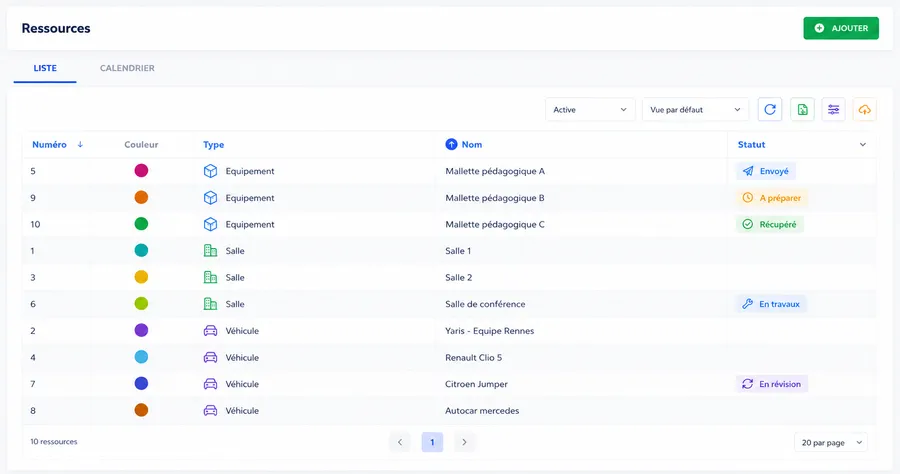Viewport: 900px width, 474px height.
Task: Switch to the CALENDRIER tab
Action: tap(127, 68)
